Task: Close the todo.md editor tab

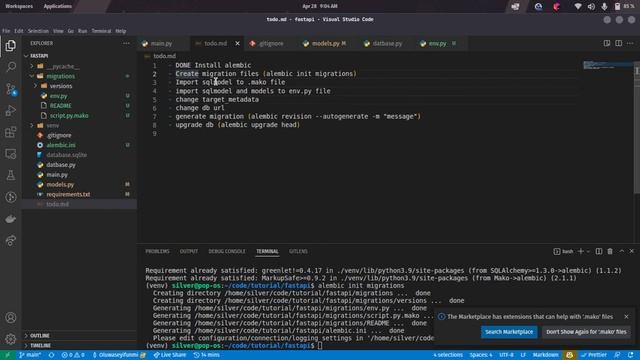Action: (237, 43)
